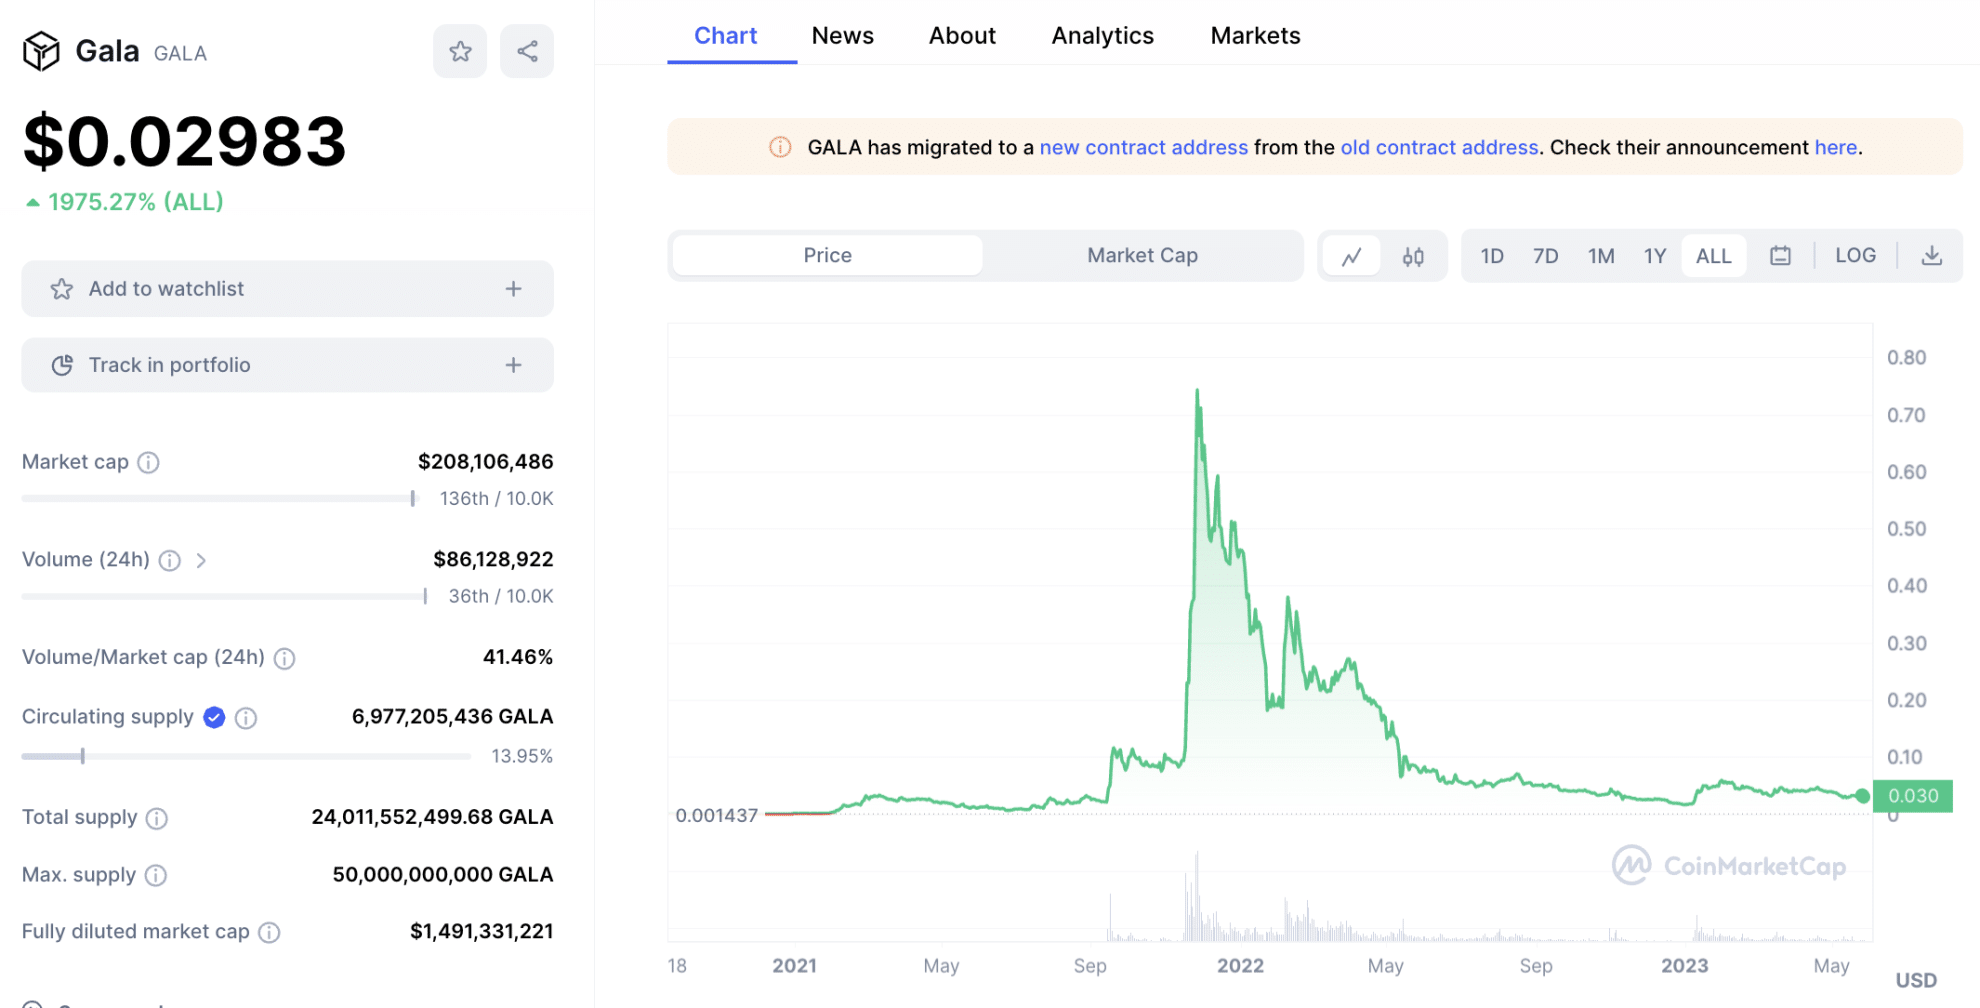
Task: Click the circulating supply progress bar
Action: pyautogui.click(x=246, y=756)
